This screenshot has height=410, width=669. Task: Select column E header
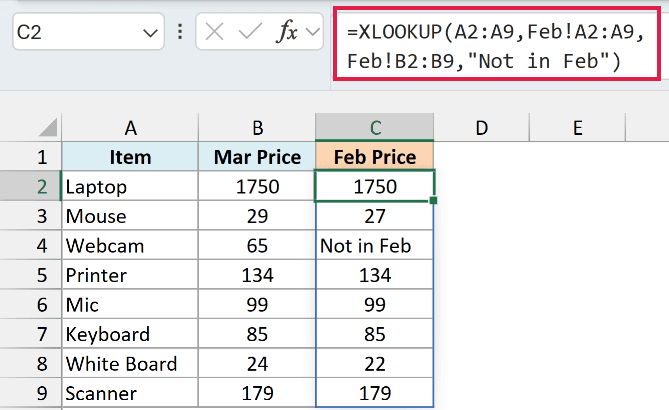pyautogui.click(x=577, y=128)
